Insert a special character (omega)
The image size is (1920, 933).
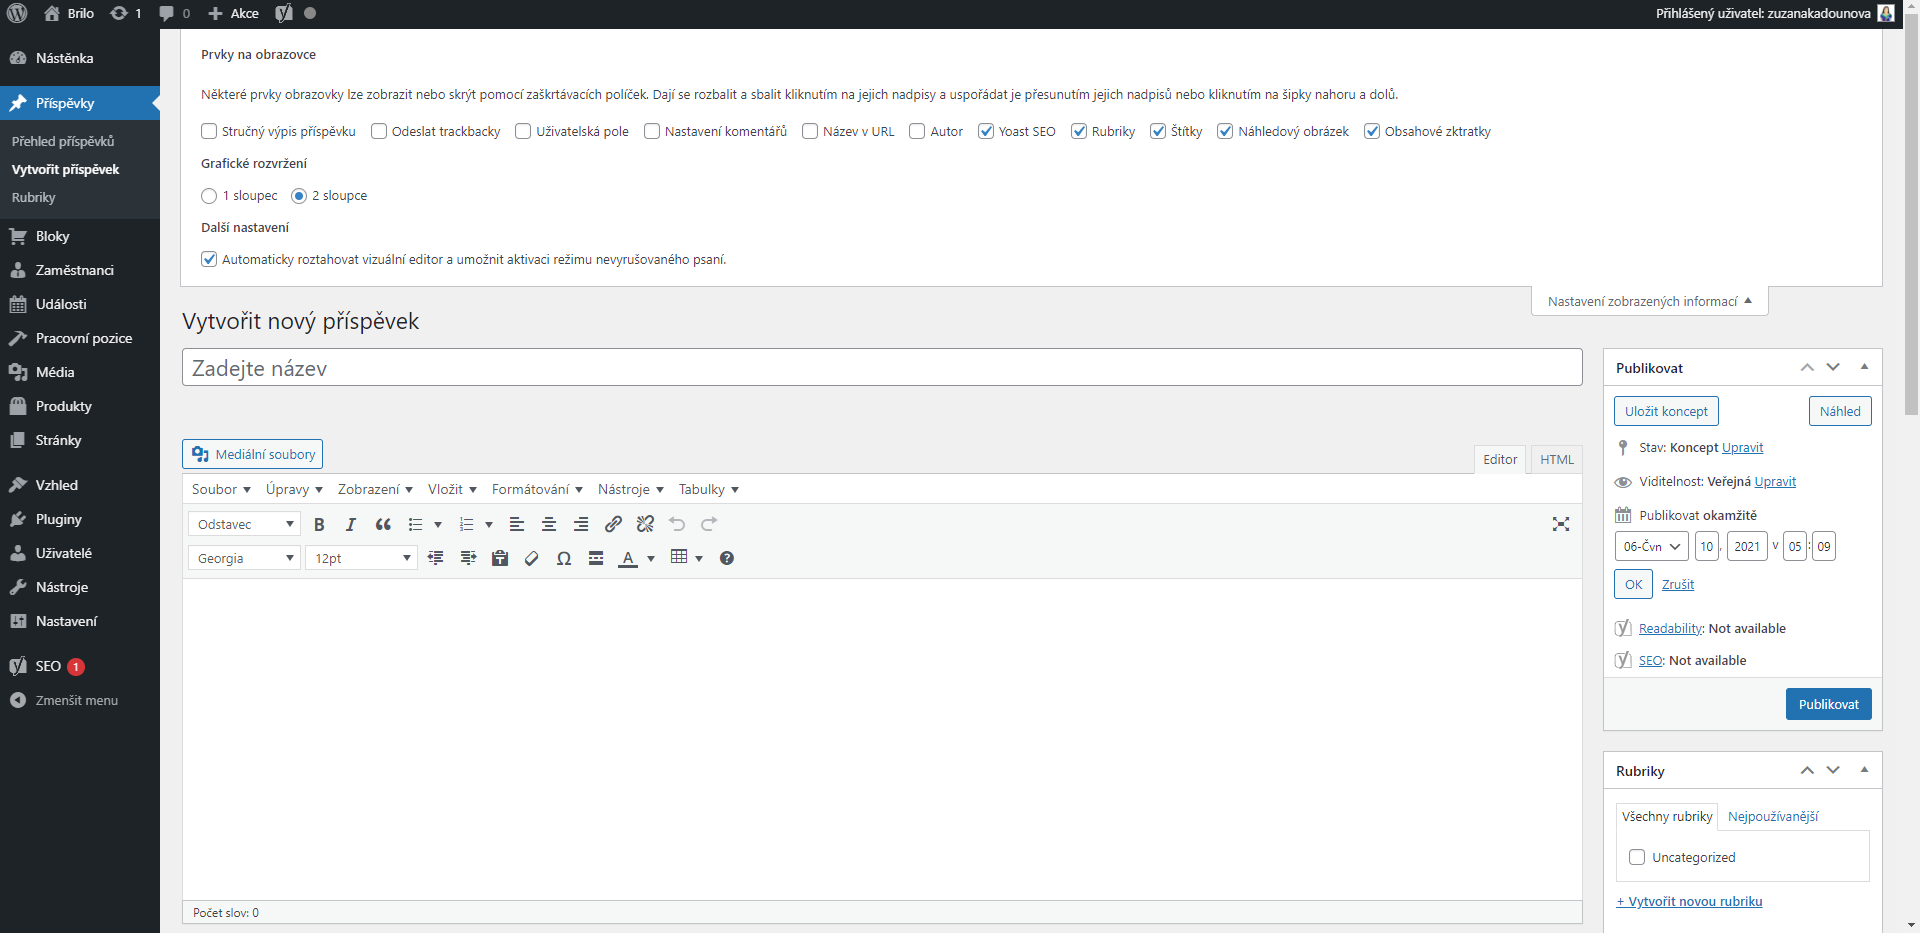pyautogui.click(x=564, y=559)
